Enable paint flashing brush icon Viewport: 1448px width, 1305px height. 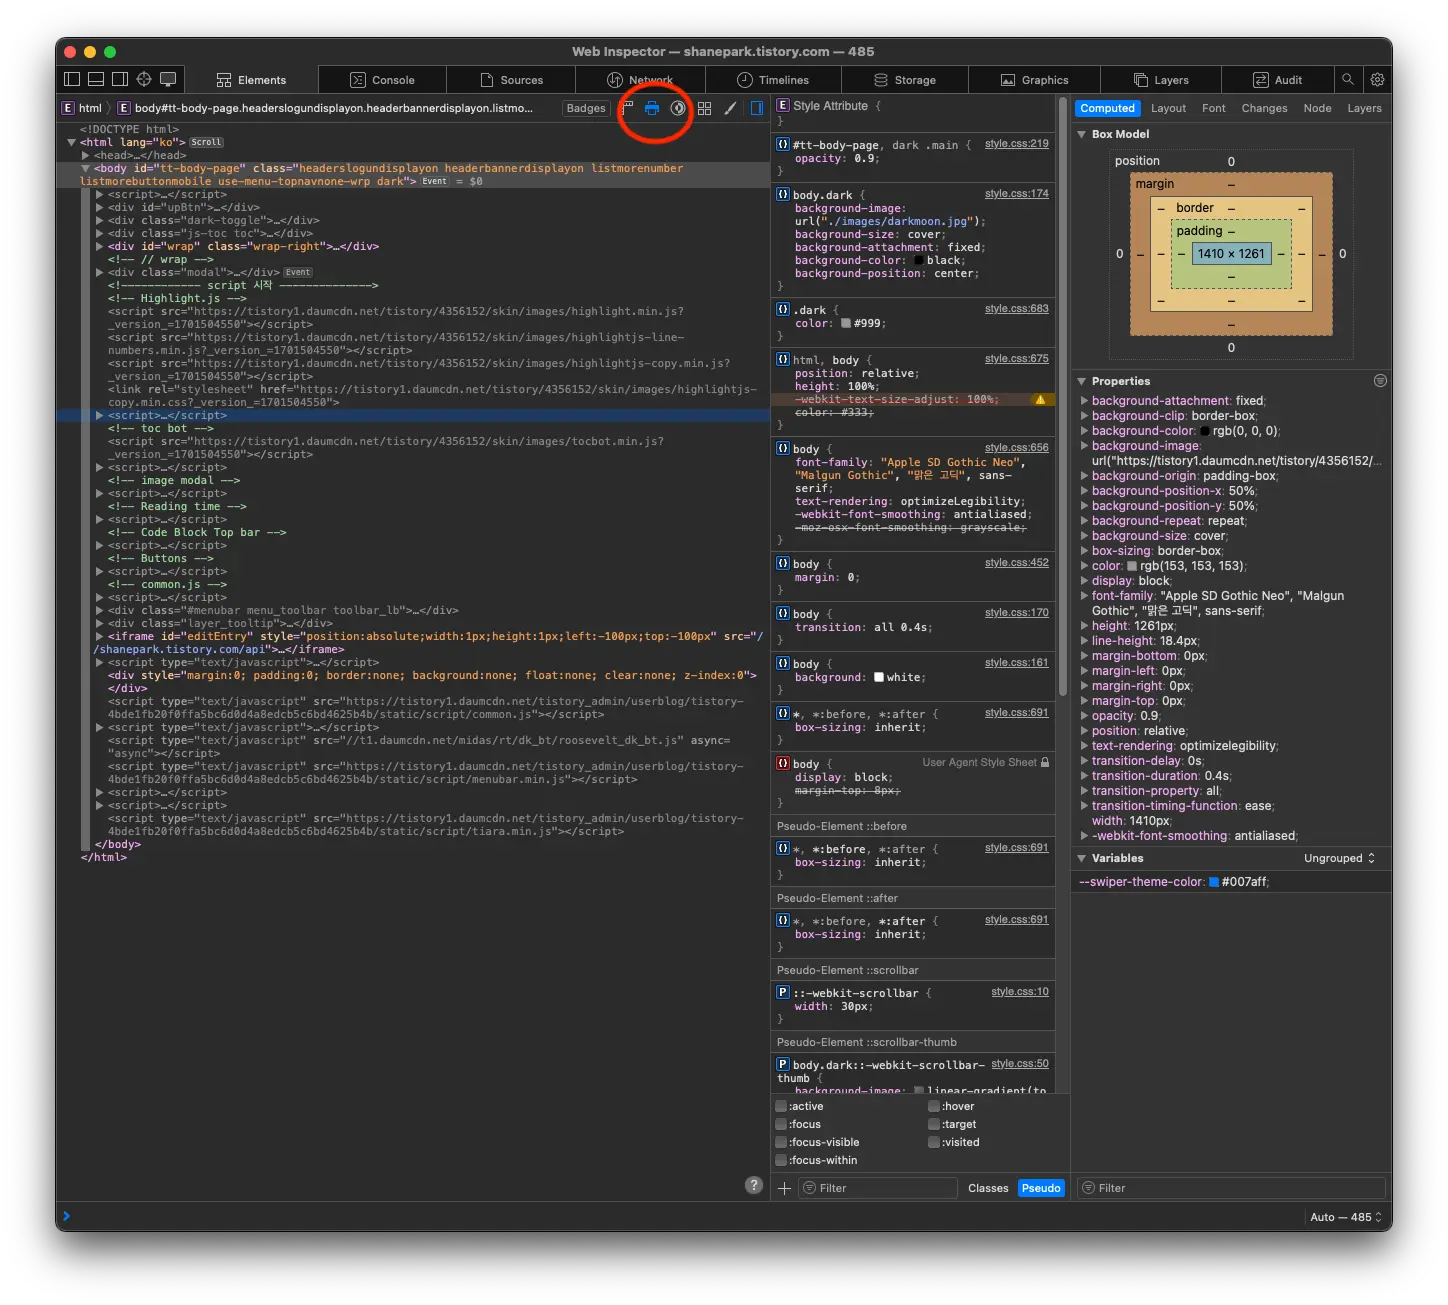coord(730,108)
